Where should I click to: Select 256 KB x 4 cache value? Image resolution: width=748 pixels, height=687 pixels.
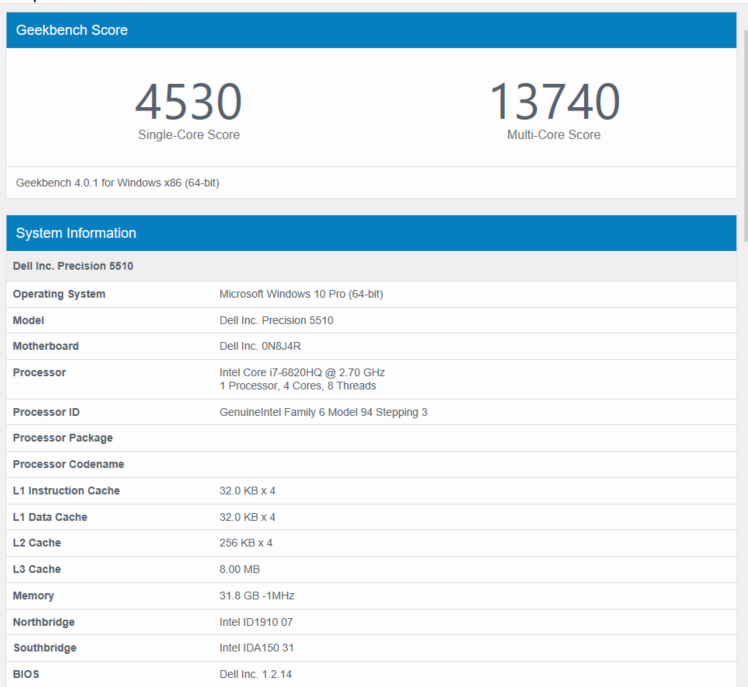pos(246,543)
